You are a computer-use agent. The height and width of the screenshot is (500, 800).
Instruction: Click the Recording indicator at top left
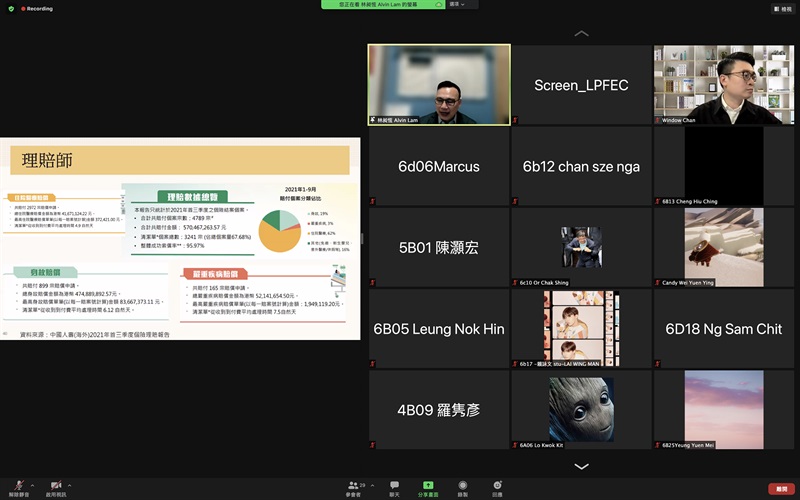coord(38,8)
